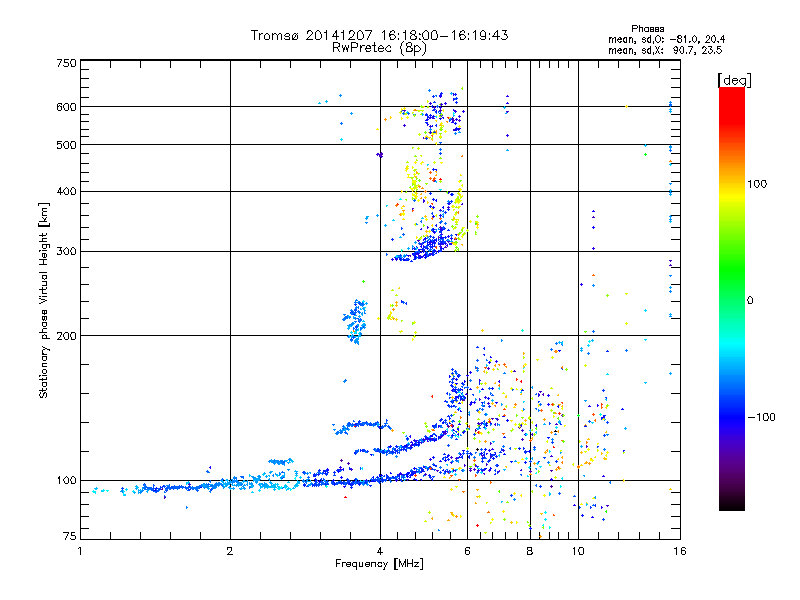Click the blue echo cluster near 3.6 MHz, 210 km
The height and width of the screenshot is (600, 800).
pos(355,321)
